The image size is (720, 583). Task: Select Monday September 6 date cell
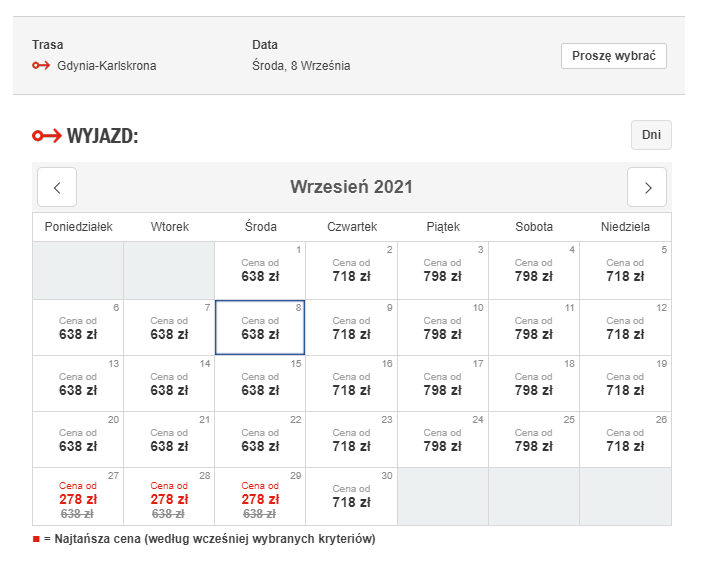click(x=78, y=327)
